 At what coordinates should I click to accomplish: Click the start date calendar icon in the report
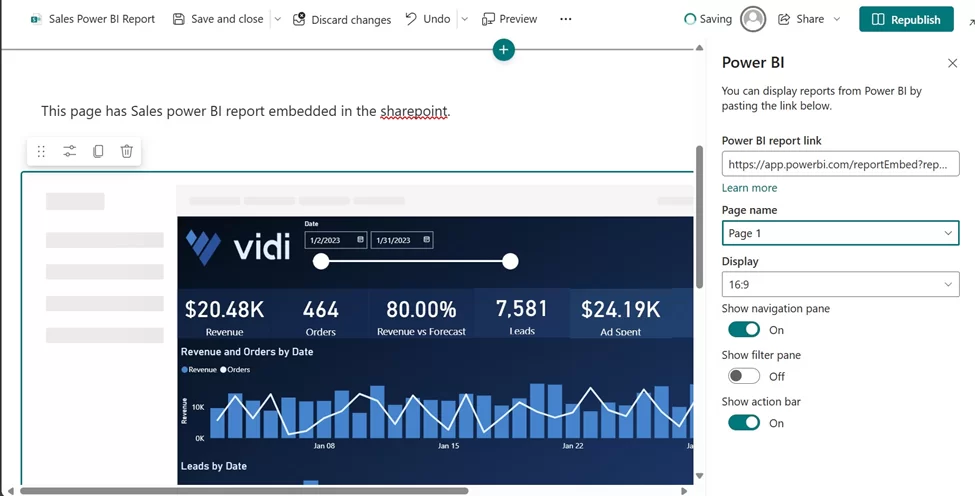coord(360,240)
